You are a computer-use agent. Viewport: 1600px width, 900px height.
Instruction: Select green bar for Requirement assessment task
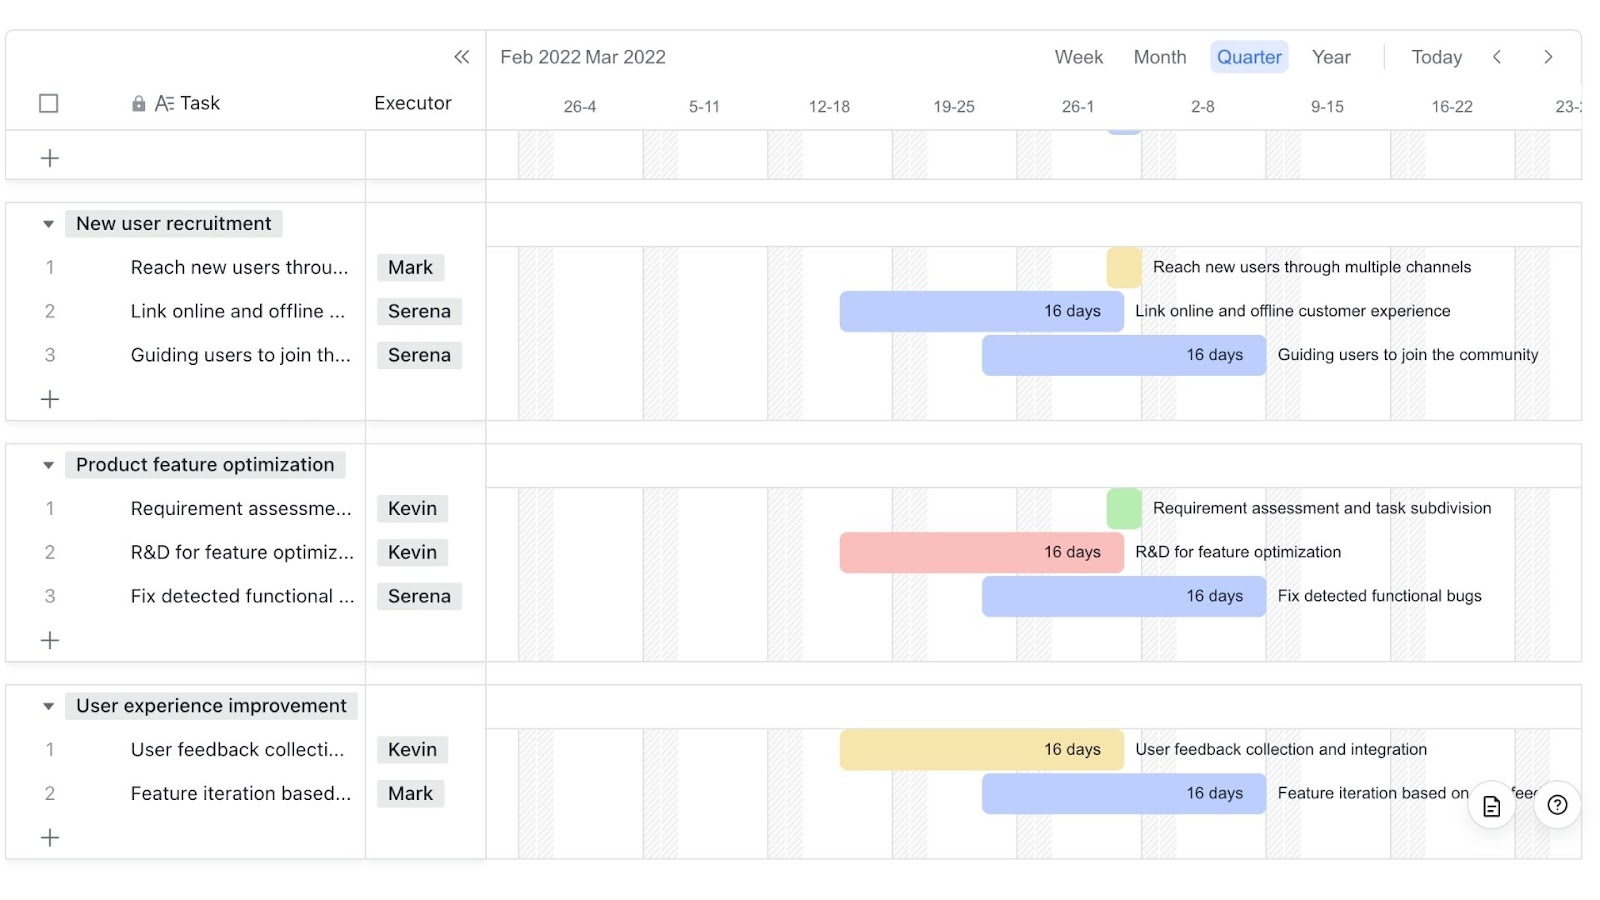coord(1124,508)
